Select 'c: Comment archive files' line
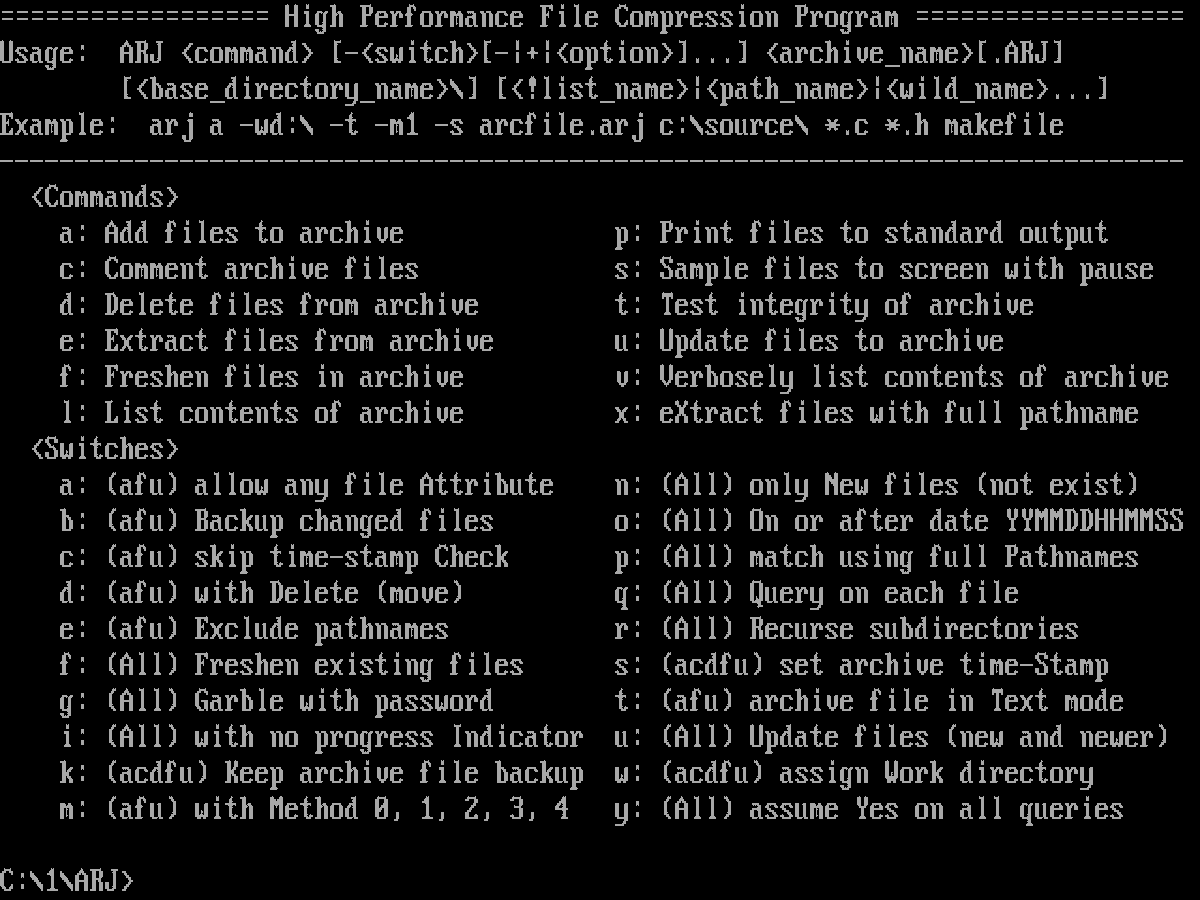 pos(239,269)
